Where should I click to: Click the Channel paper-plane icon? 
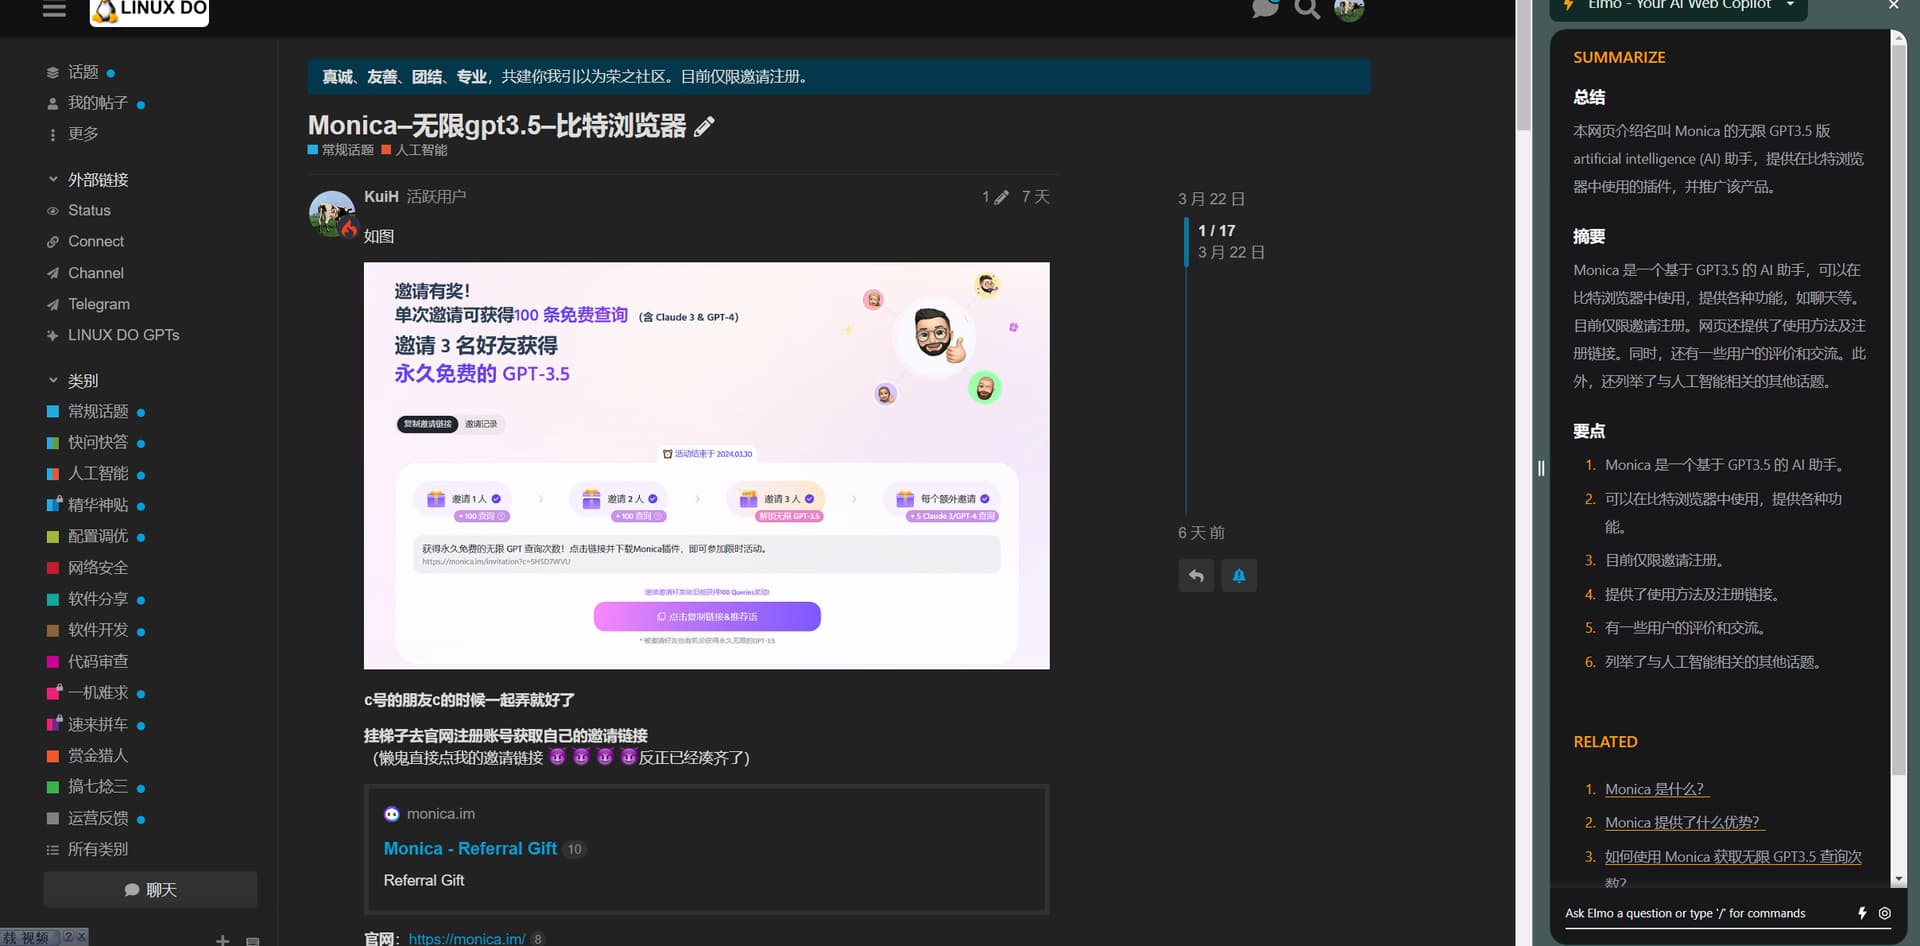click(x=53, y=273)
